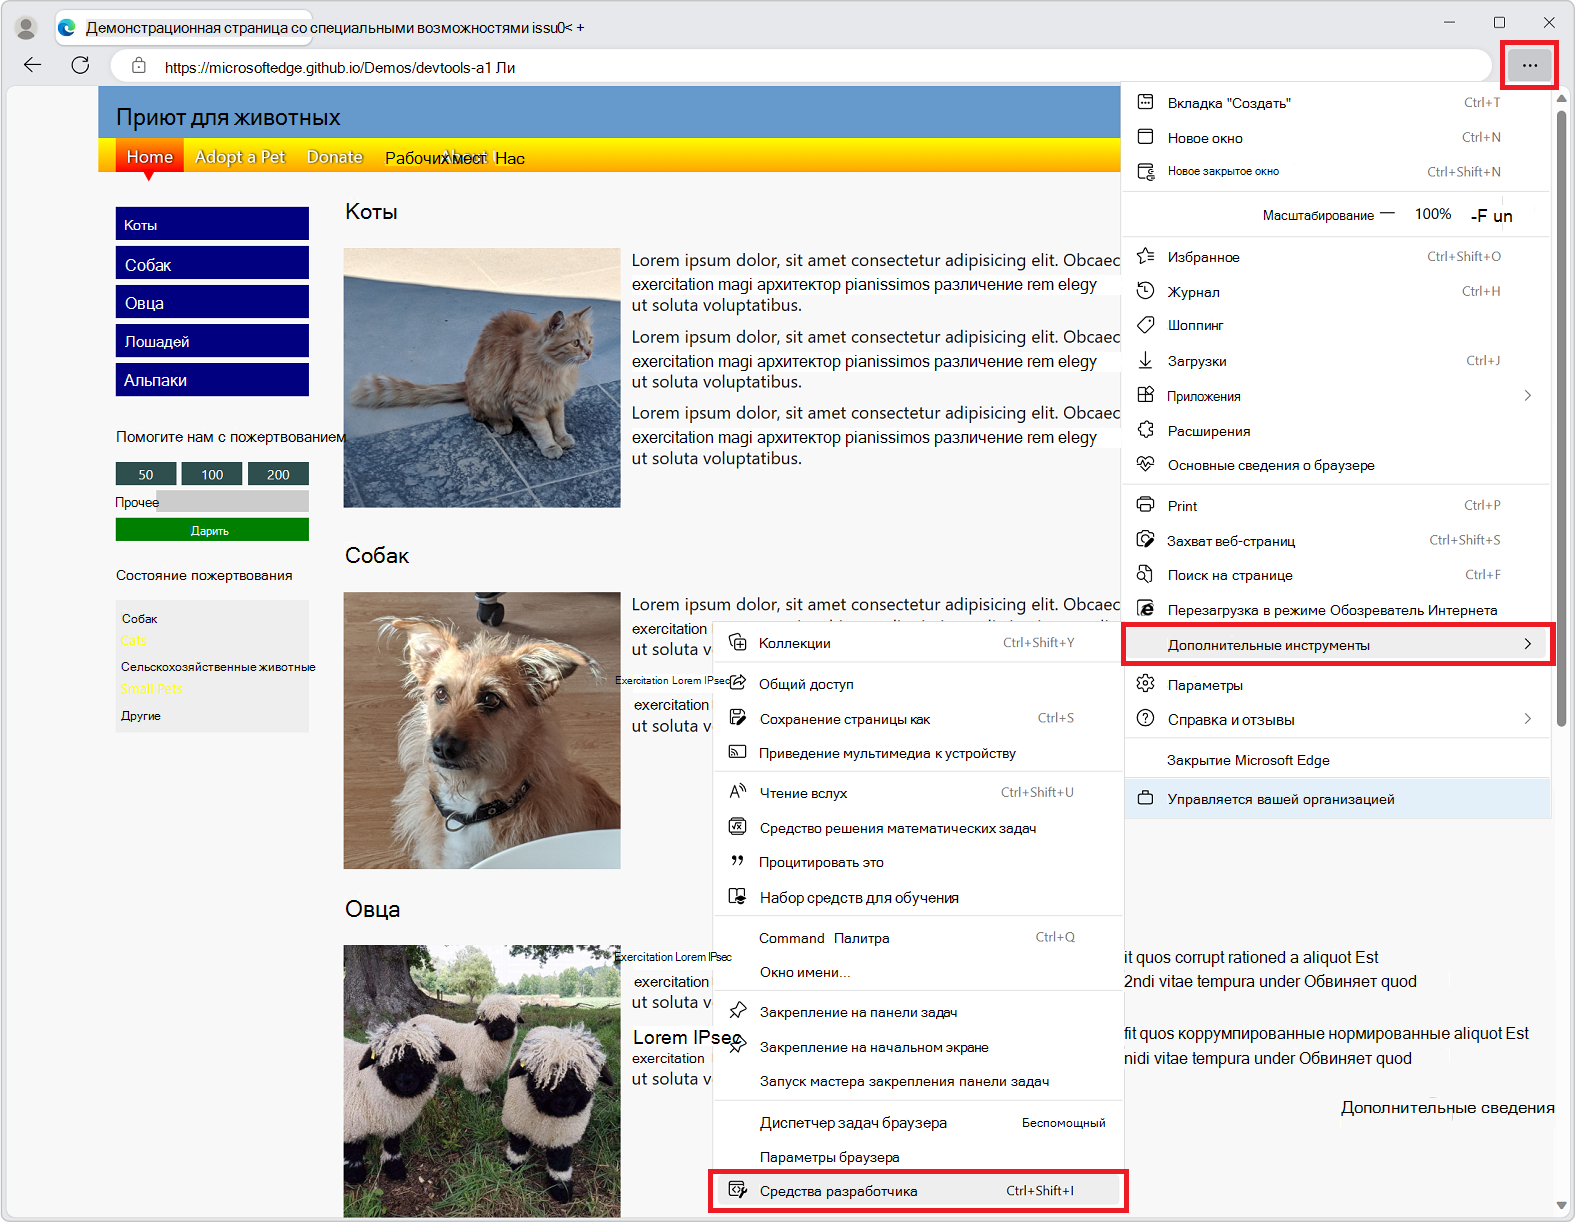Click the download arrow icon for Загрузки

pos(1146,360)
